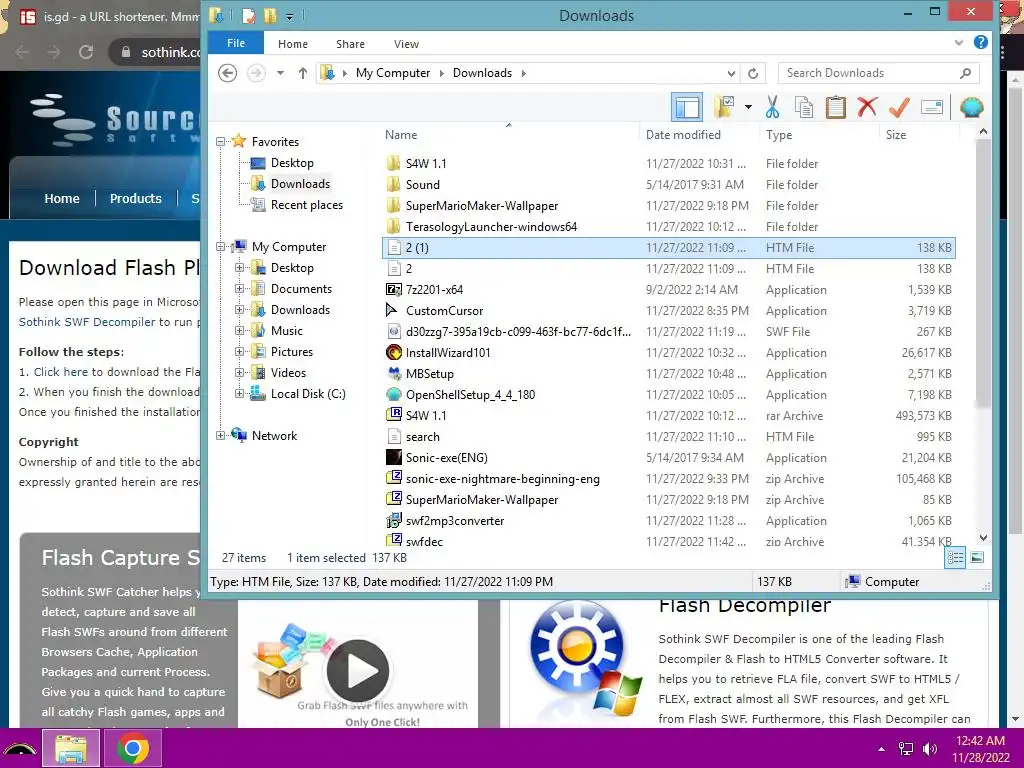
Task: Select the CustomCursor application icon
Action: coord(393,311)
